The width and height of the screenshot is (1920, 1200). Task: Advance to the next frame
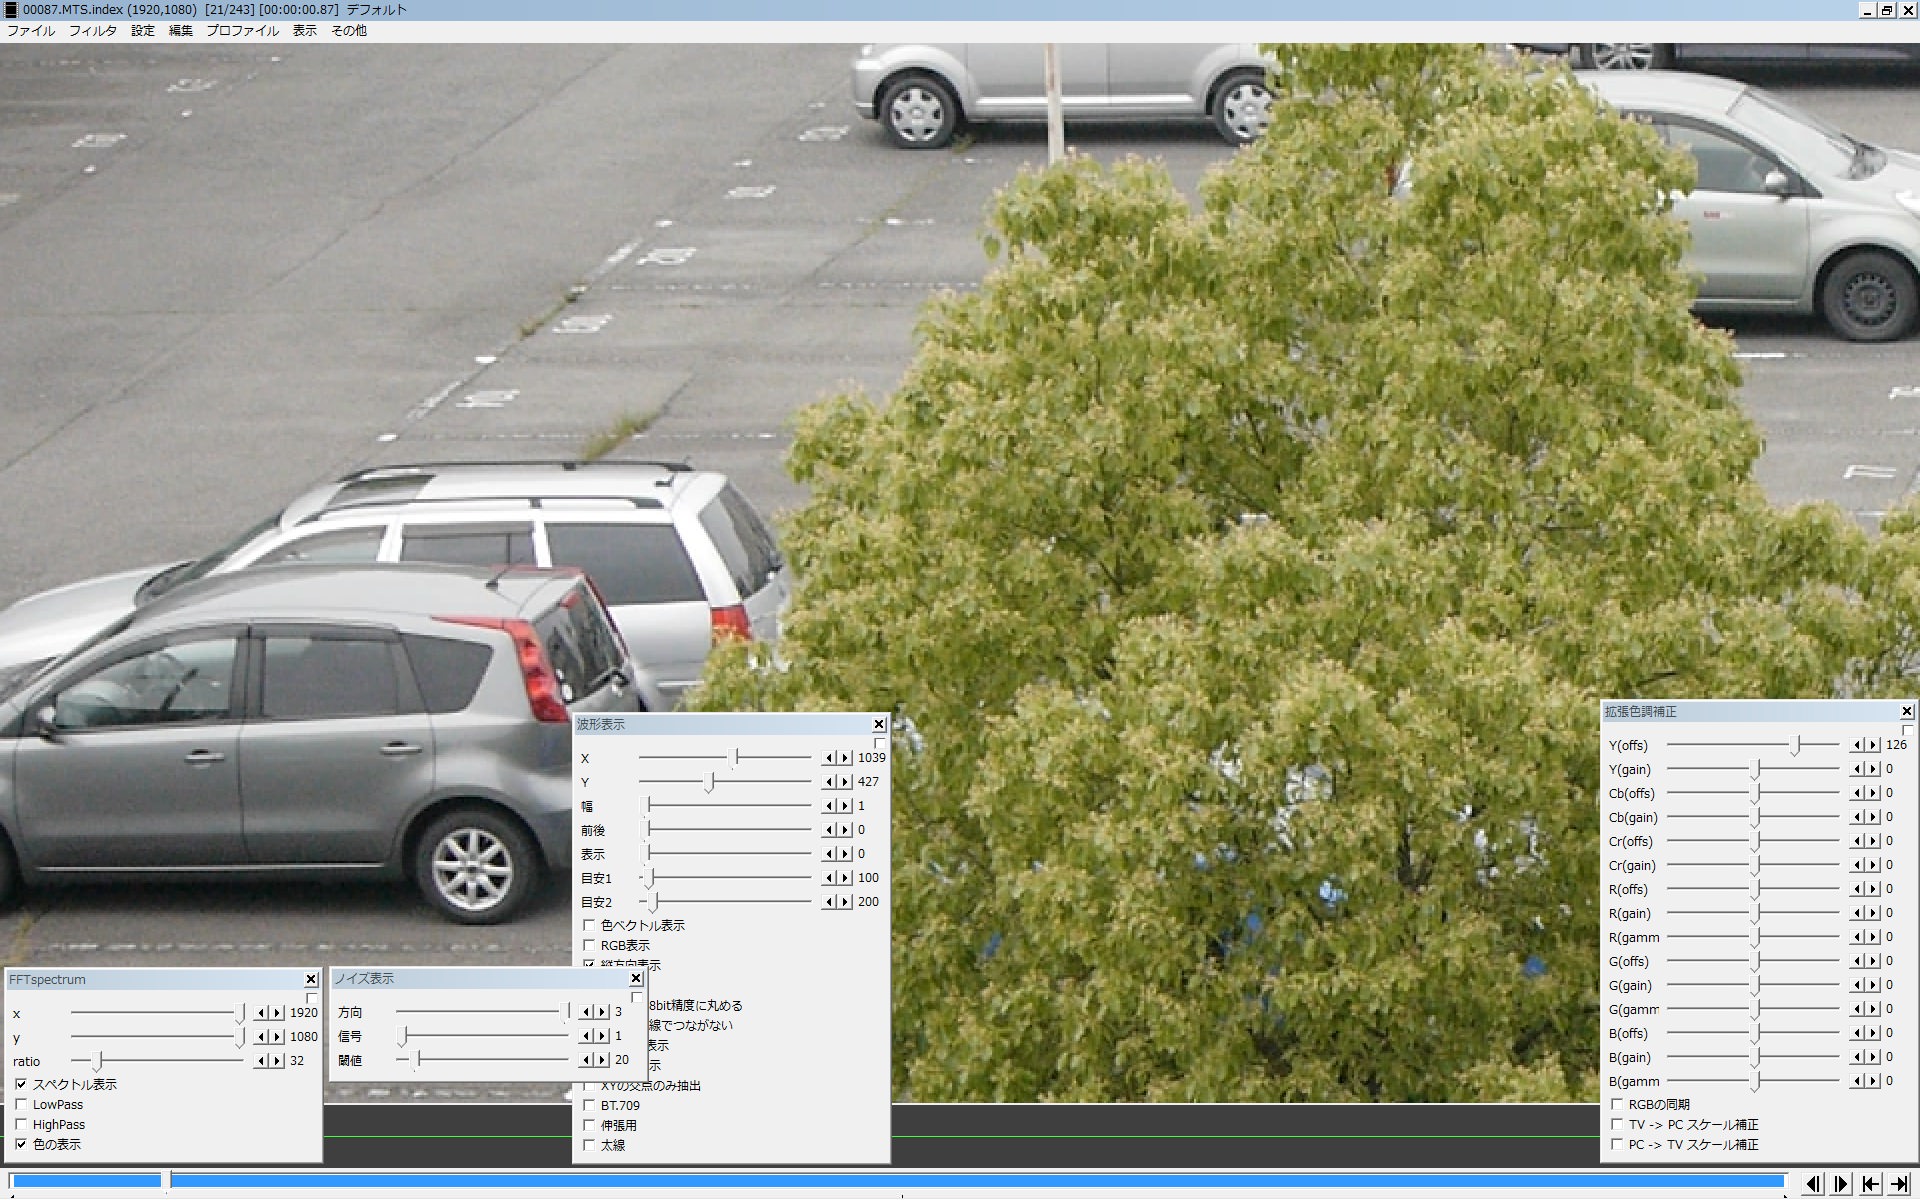(x=1841, y=1184)
